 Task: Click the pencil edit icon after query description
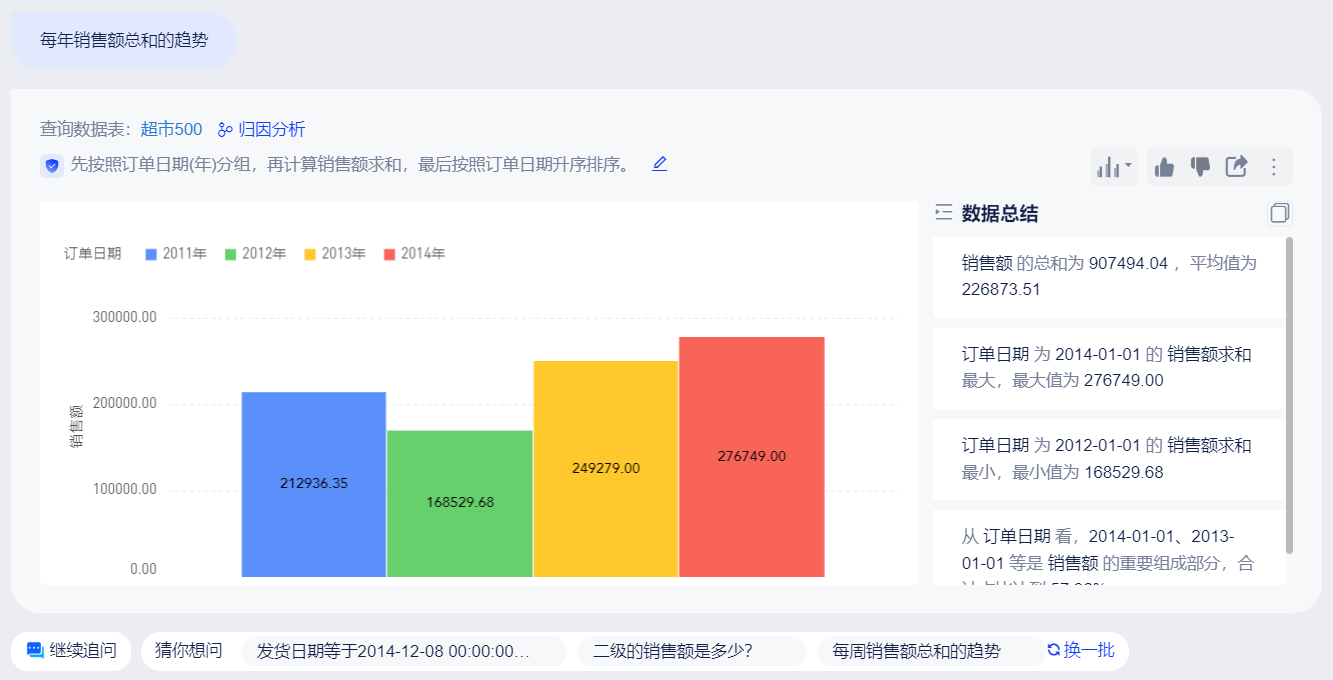pyautogui.click(x=659, y=164)
